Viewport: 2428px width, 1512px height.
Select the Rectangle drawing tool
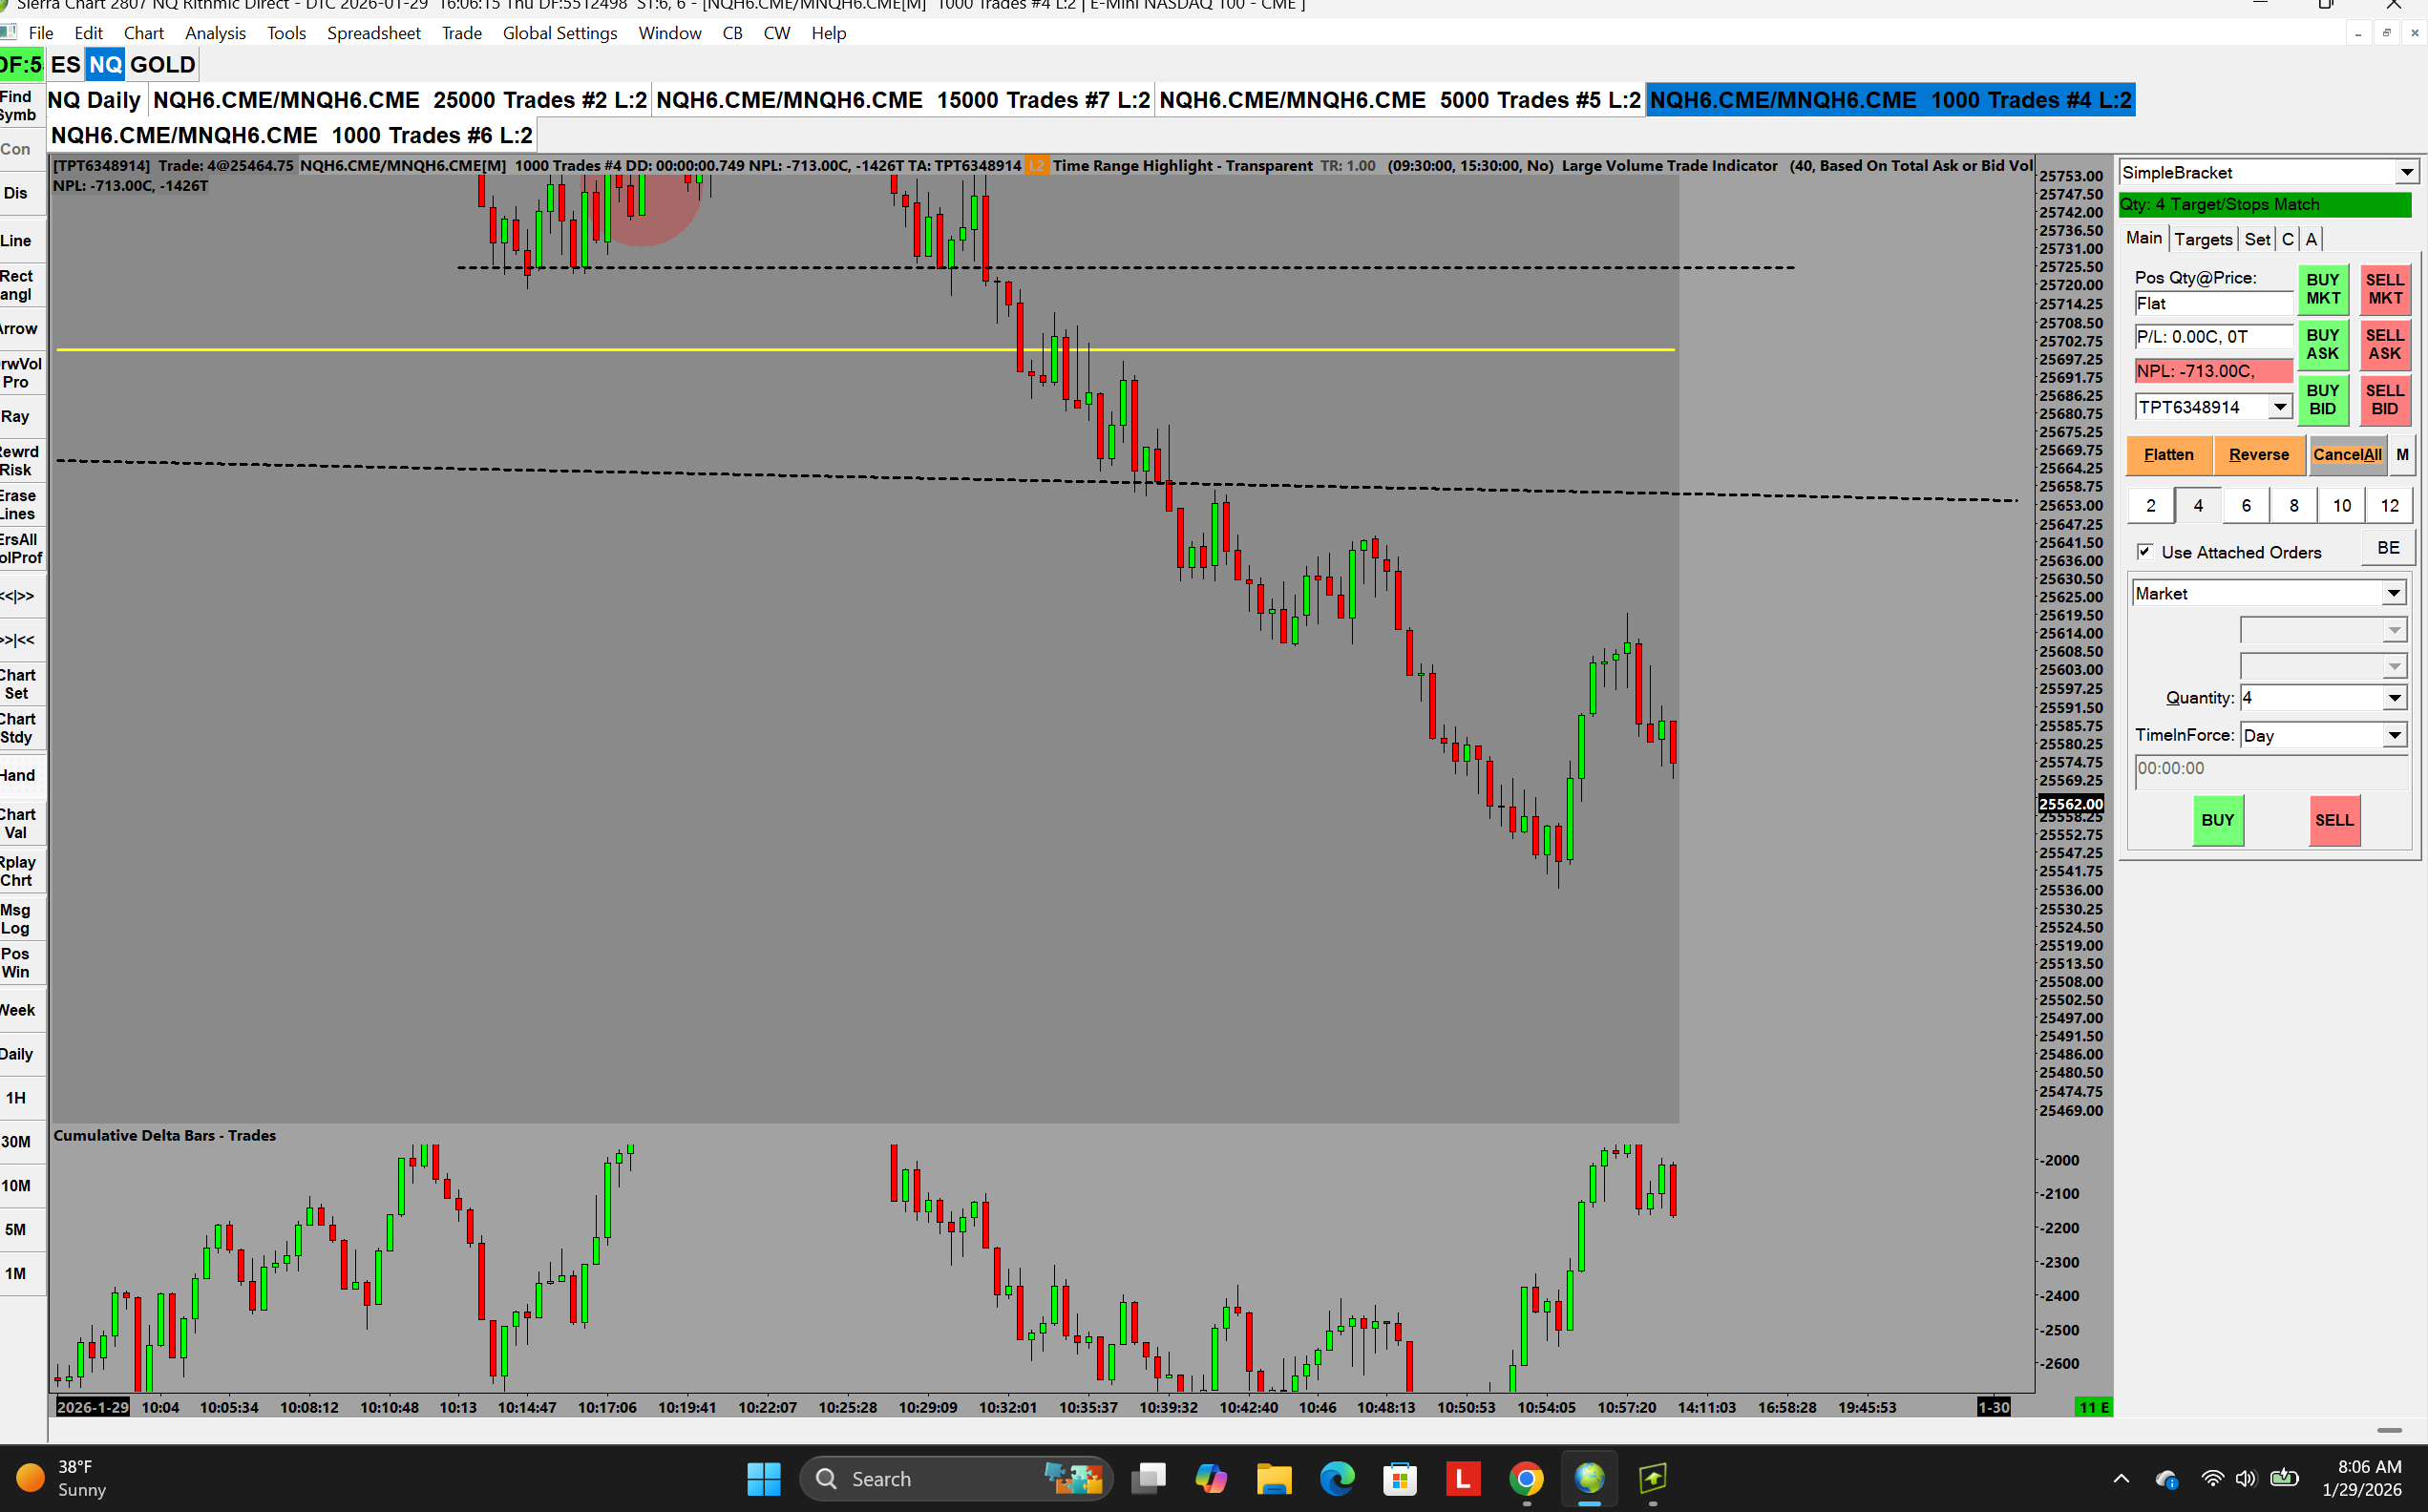[x=17, y=285]
